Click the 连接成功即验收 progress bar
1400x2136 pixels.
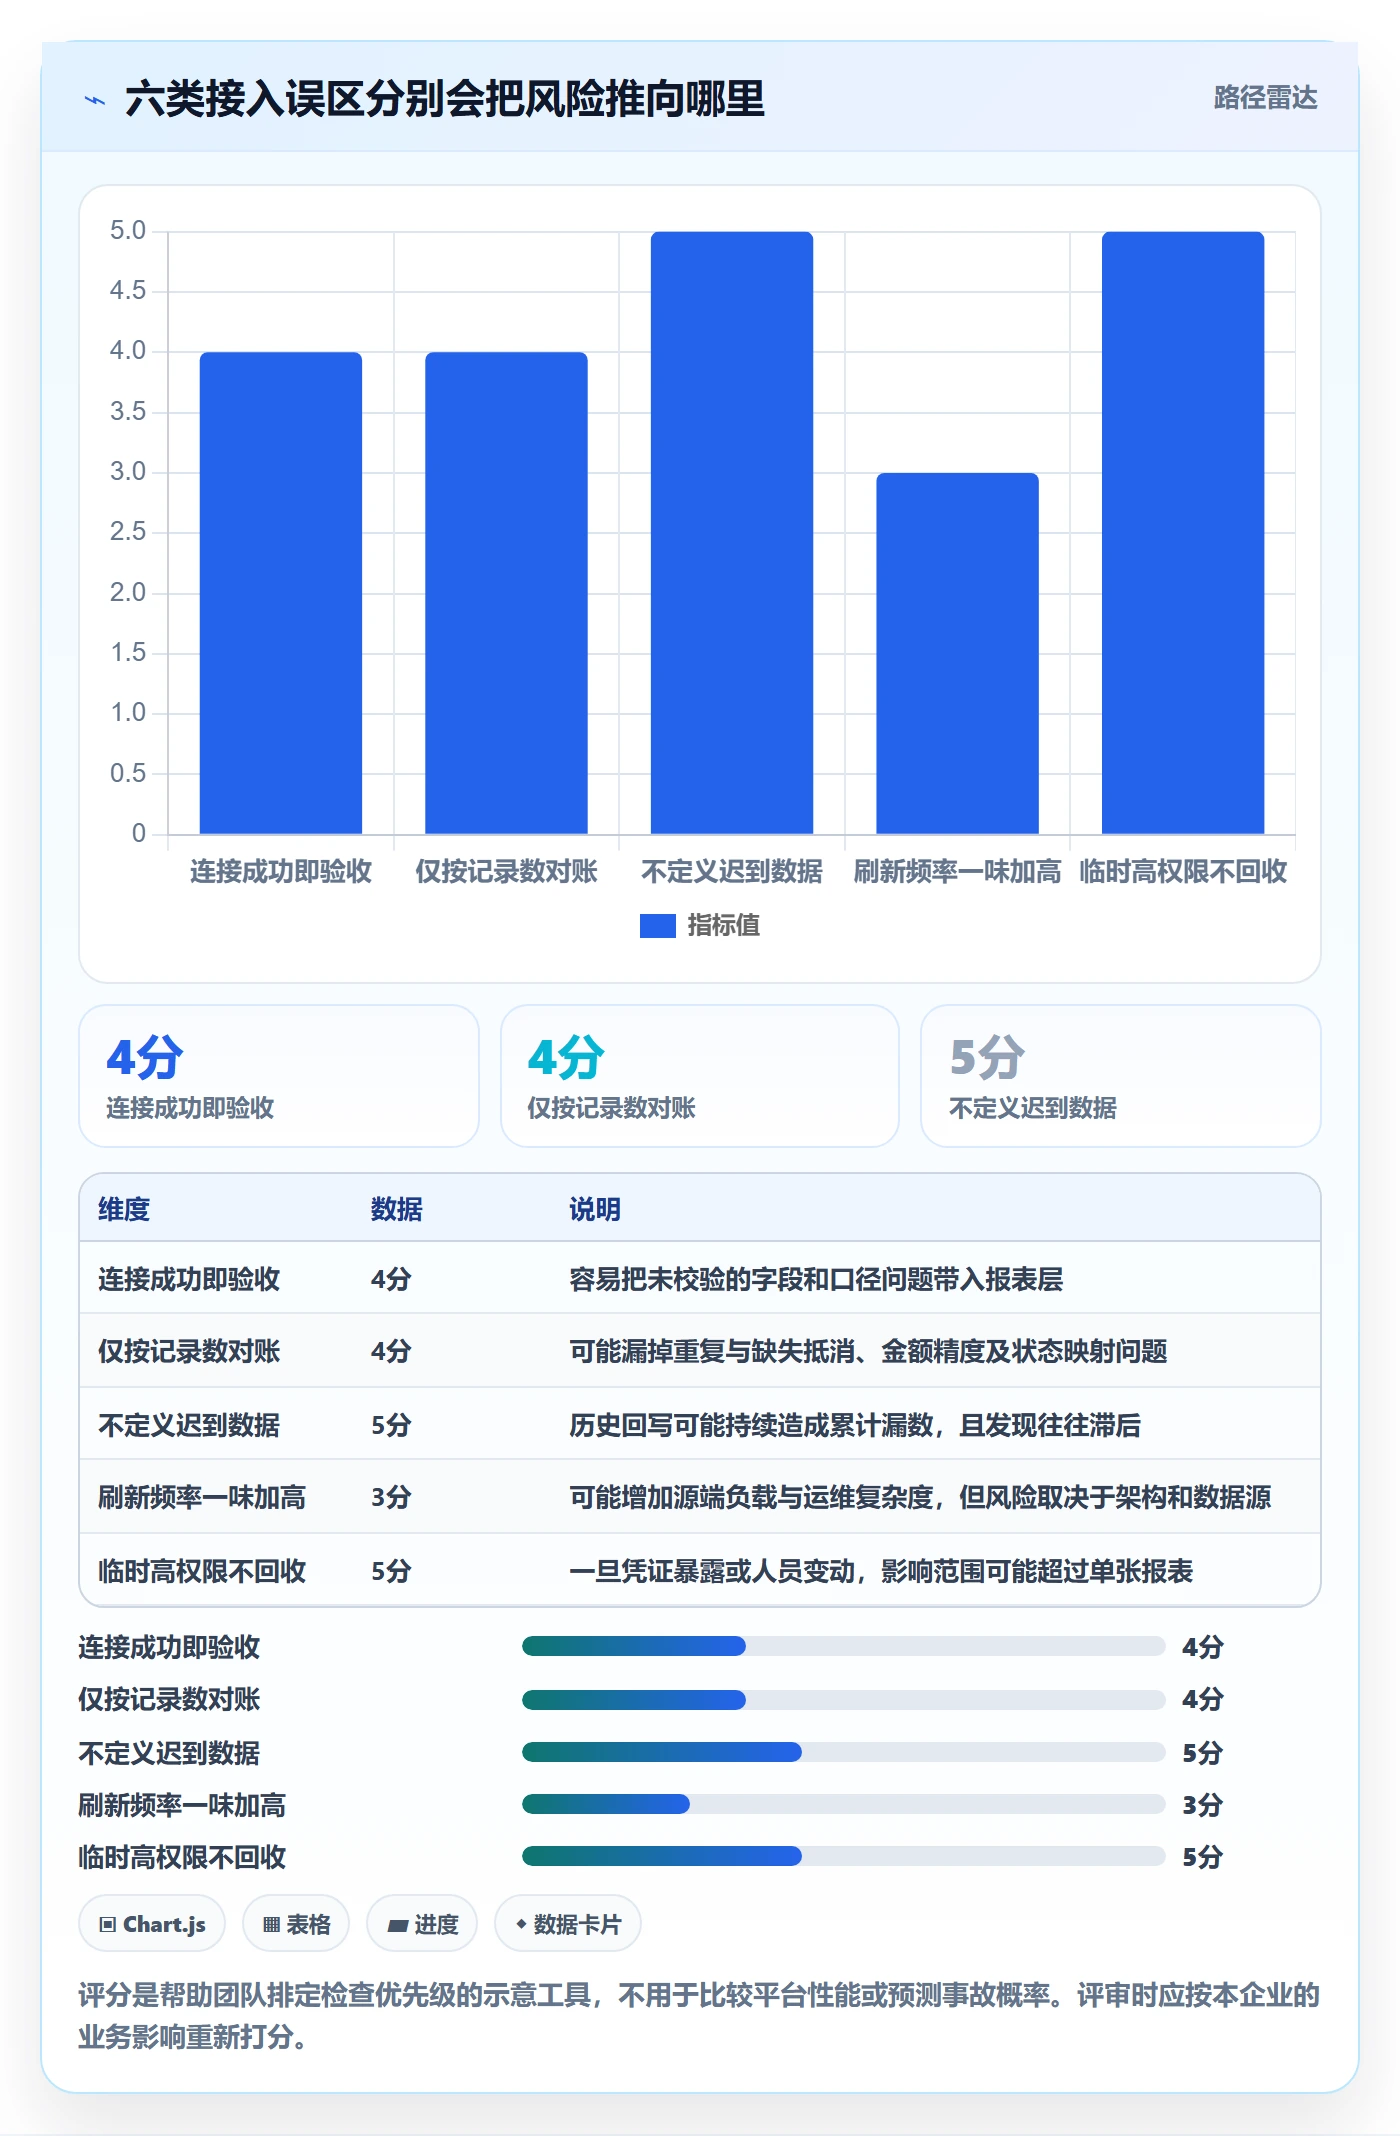843,1646
